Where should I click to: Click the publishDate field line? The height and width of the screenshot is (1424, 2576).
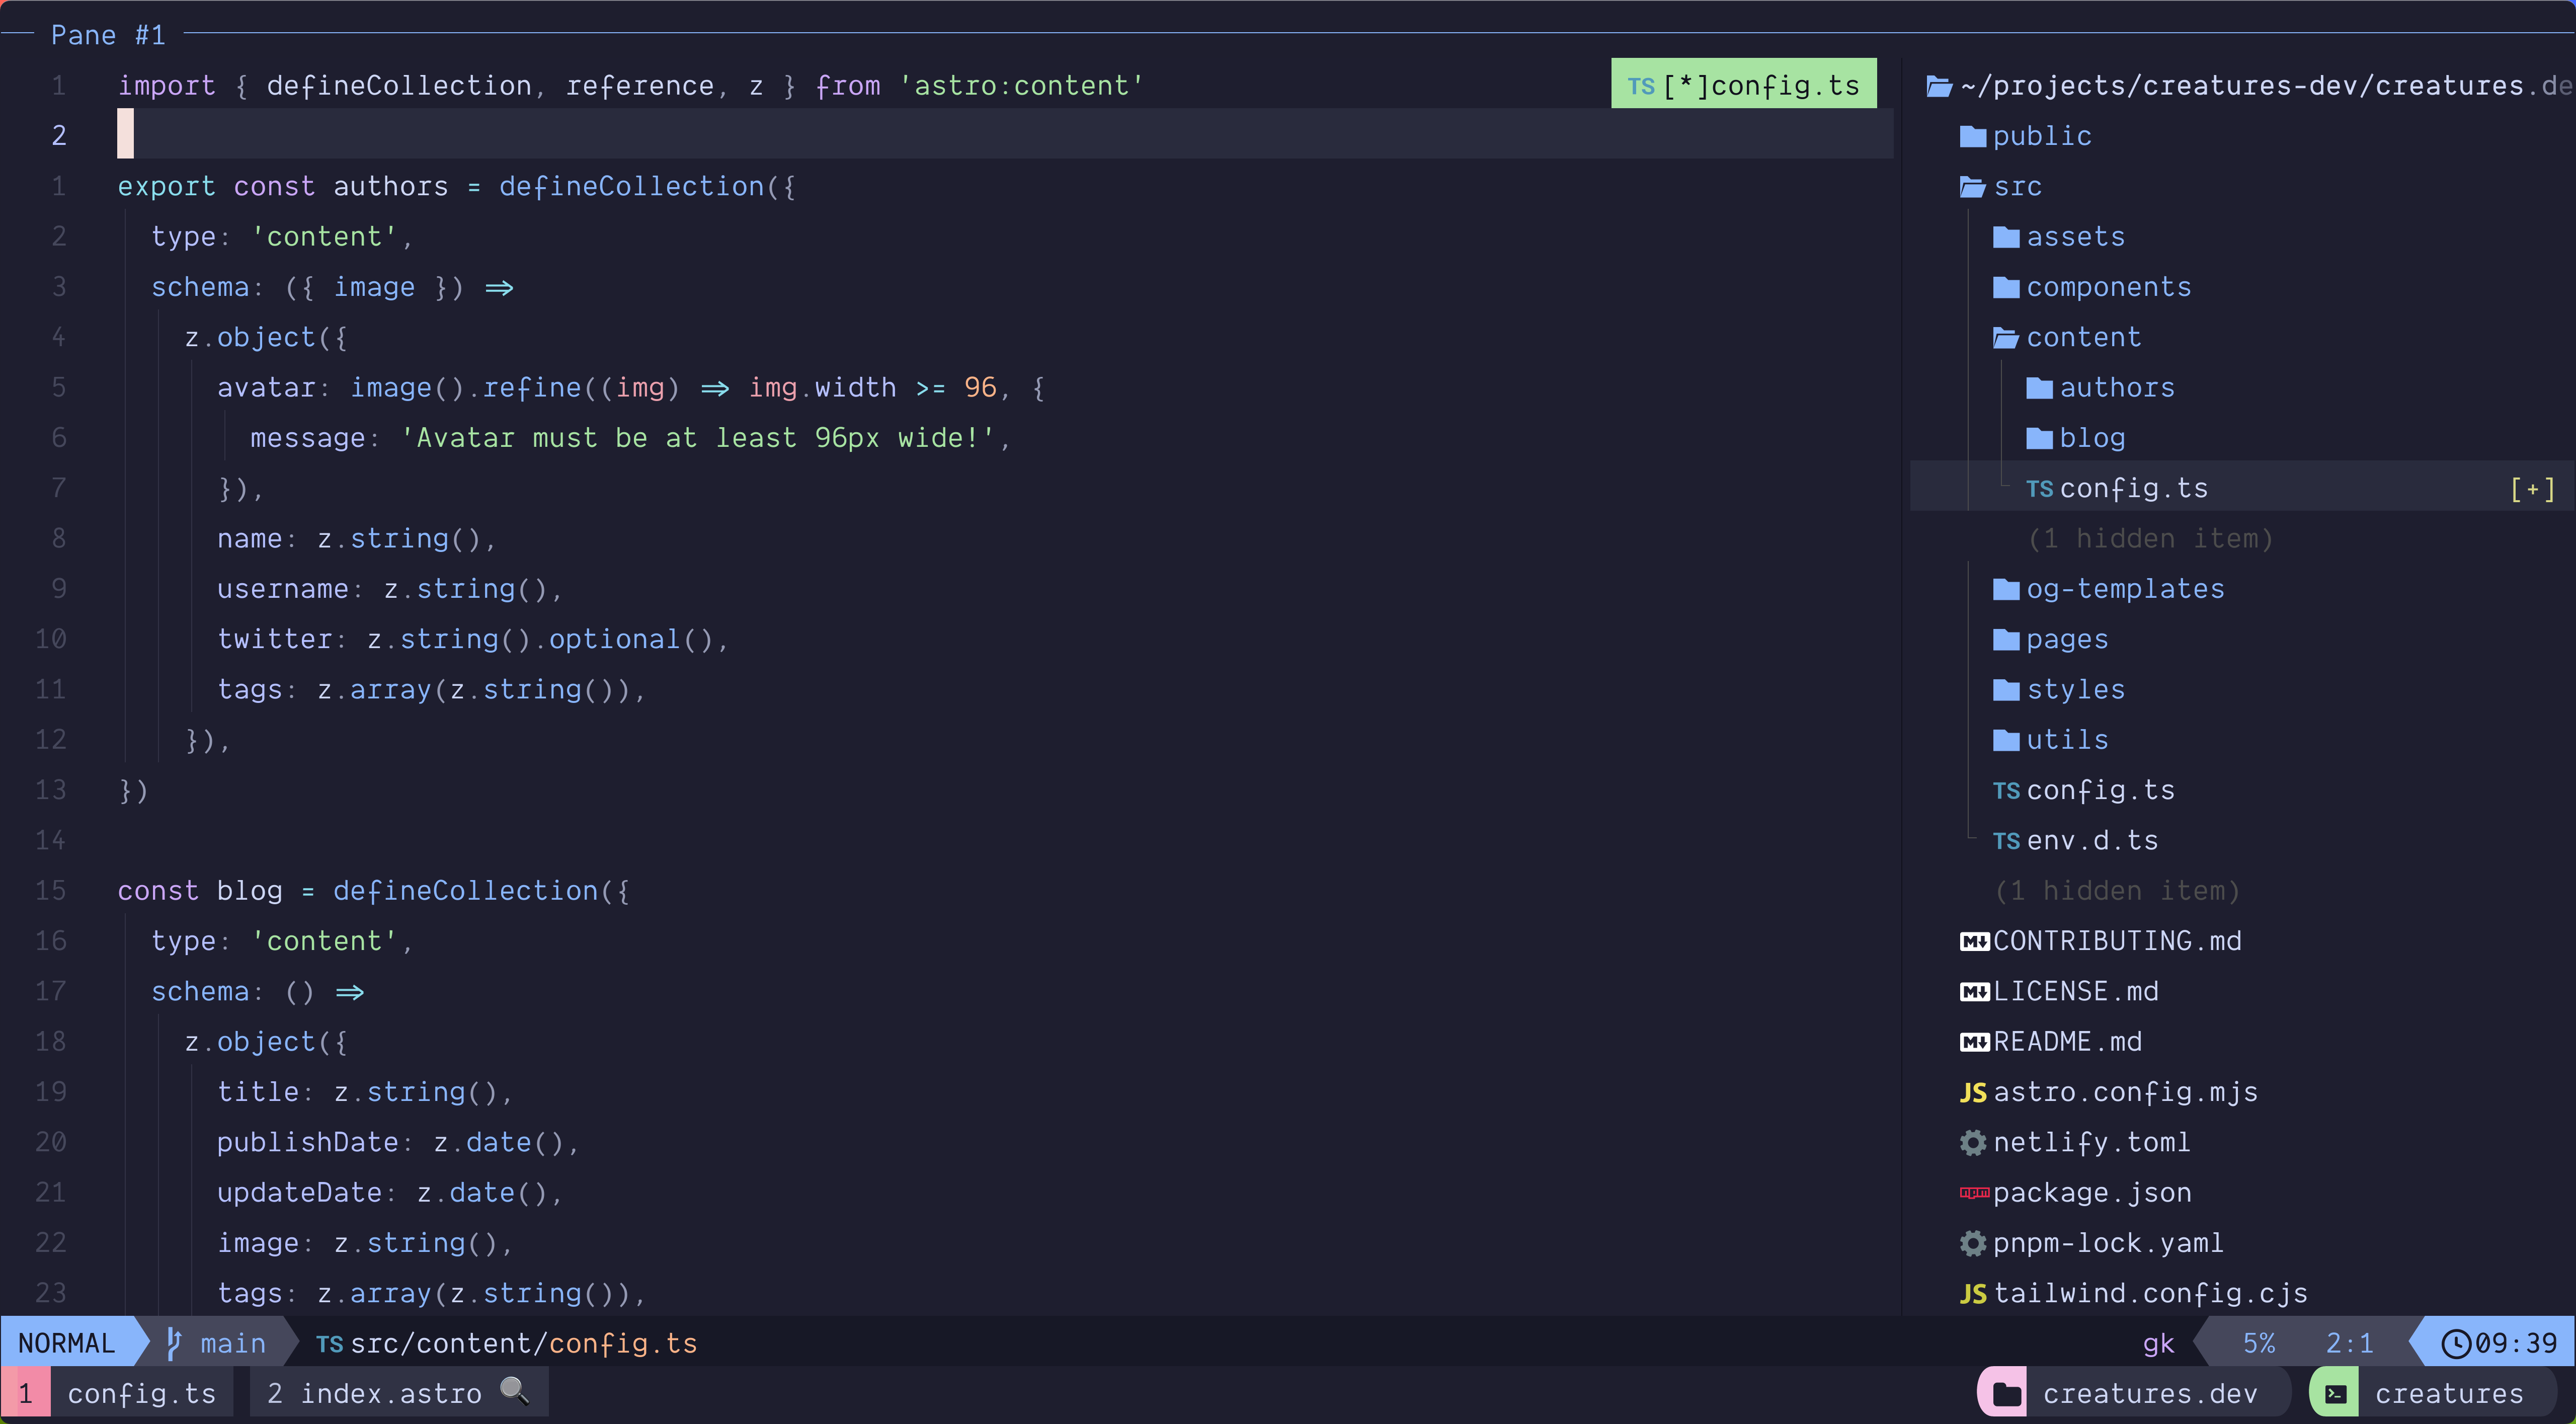[398, 1142]
